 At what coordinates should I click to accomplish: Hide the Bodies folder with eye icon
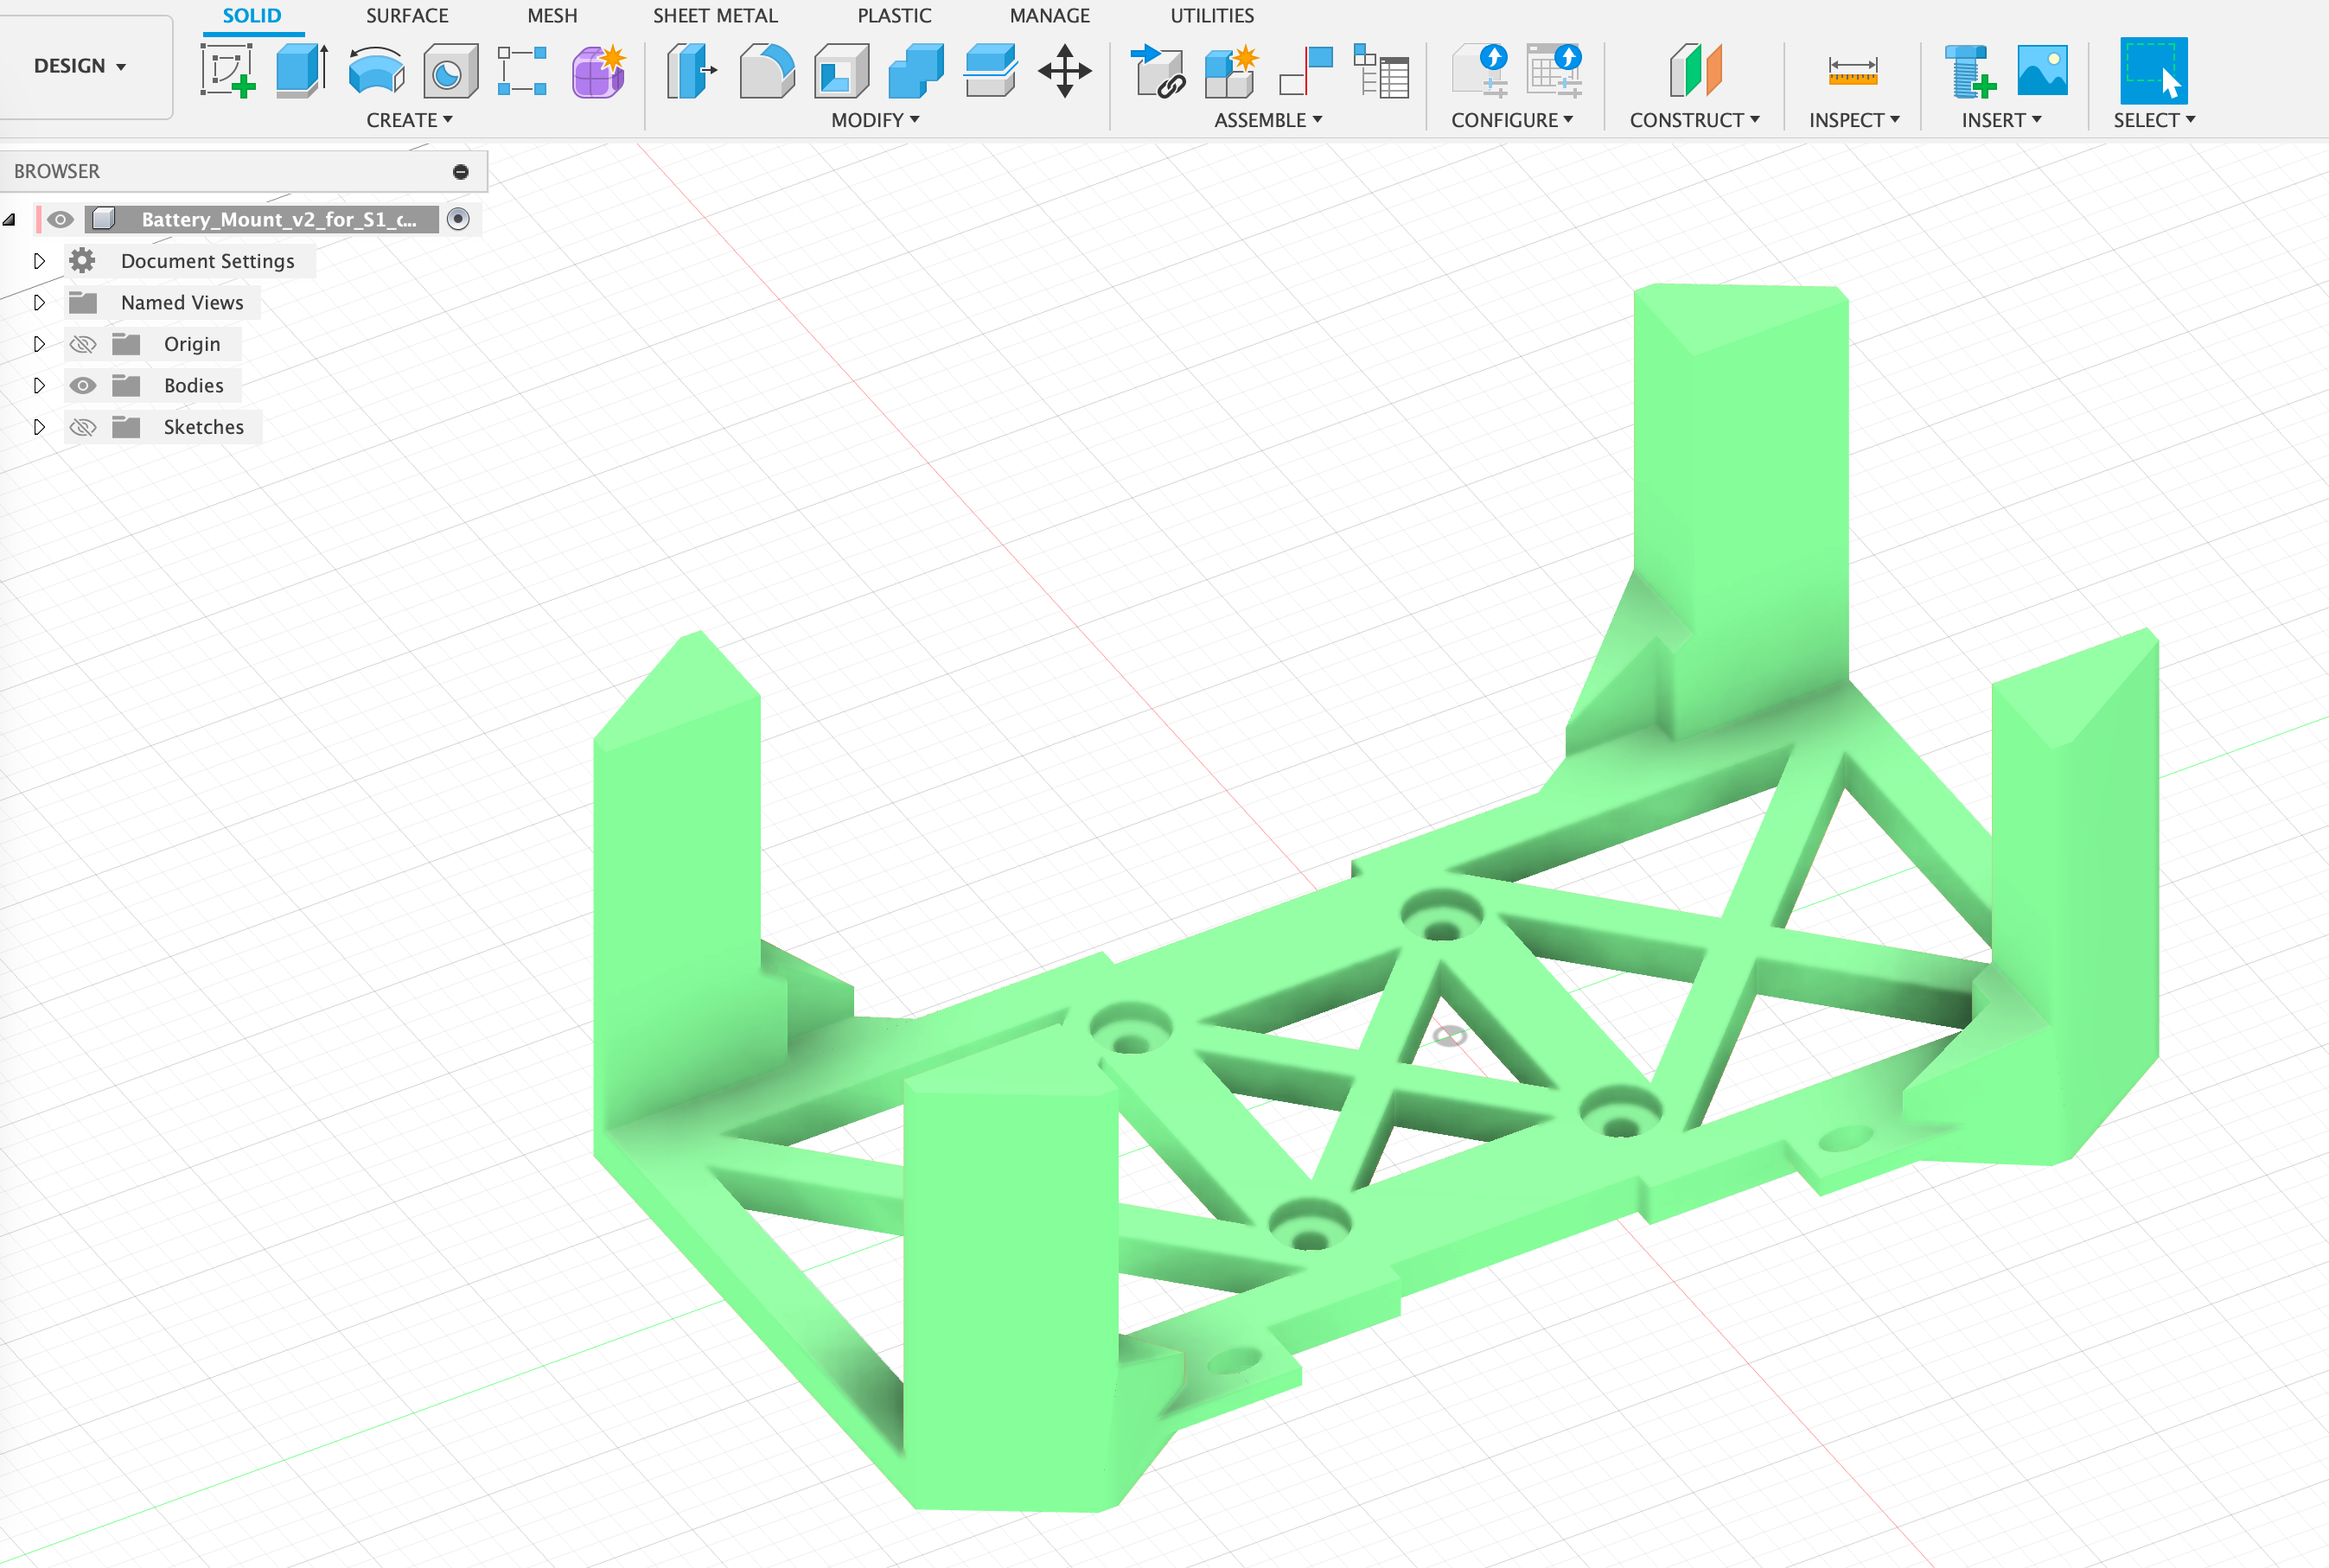[83, 386]
